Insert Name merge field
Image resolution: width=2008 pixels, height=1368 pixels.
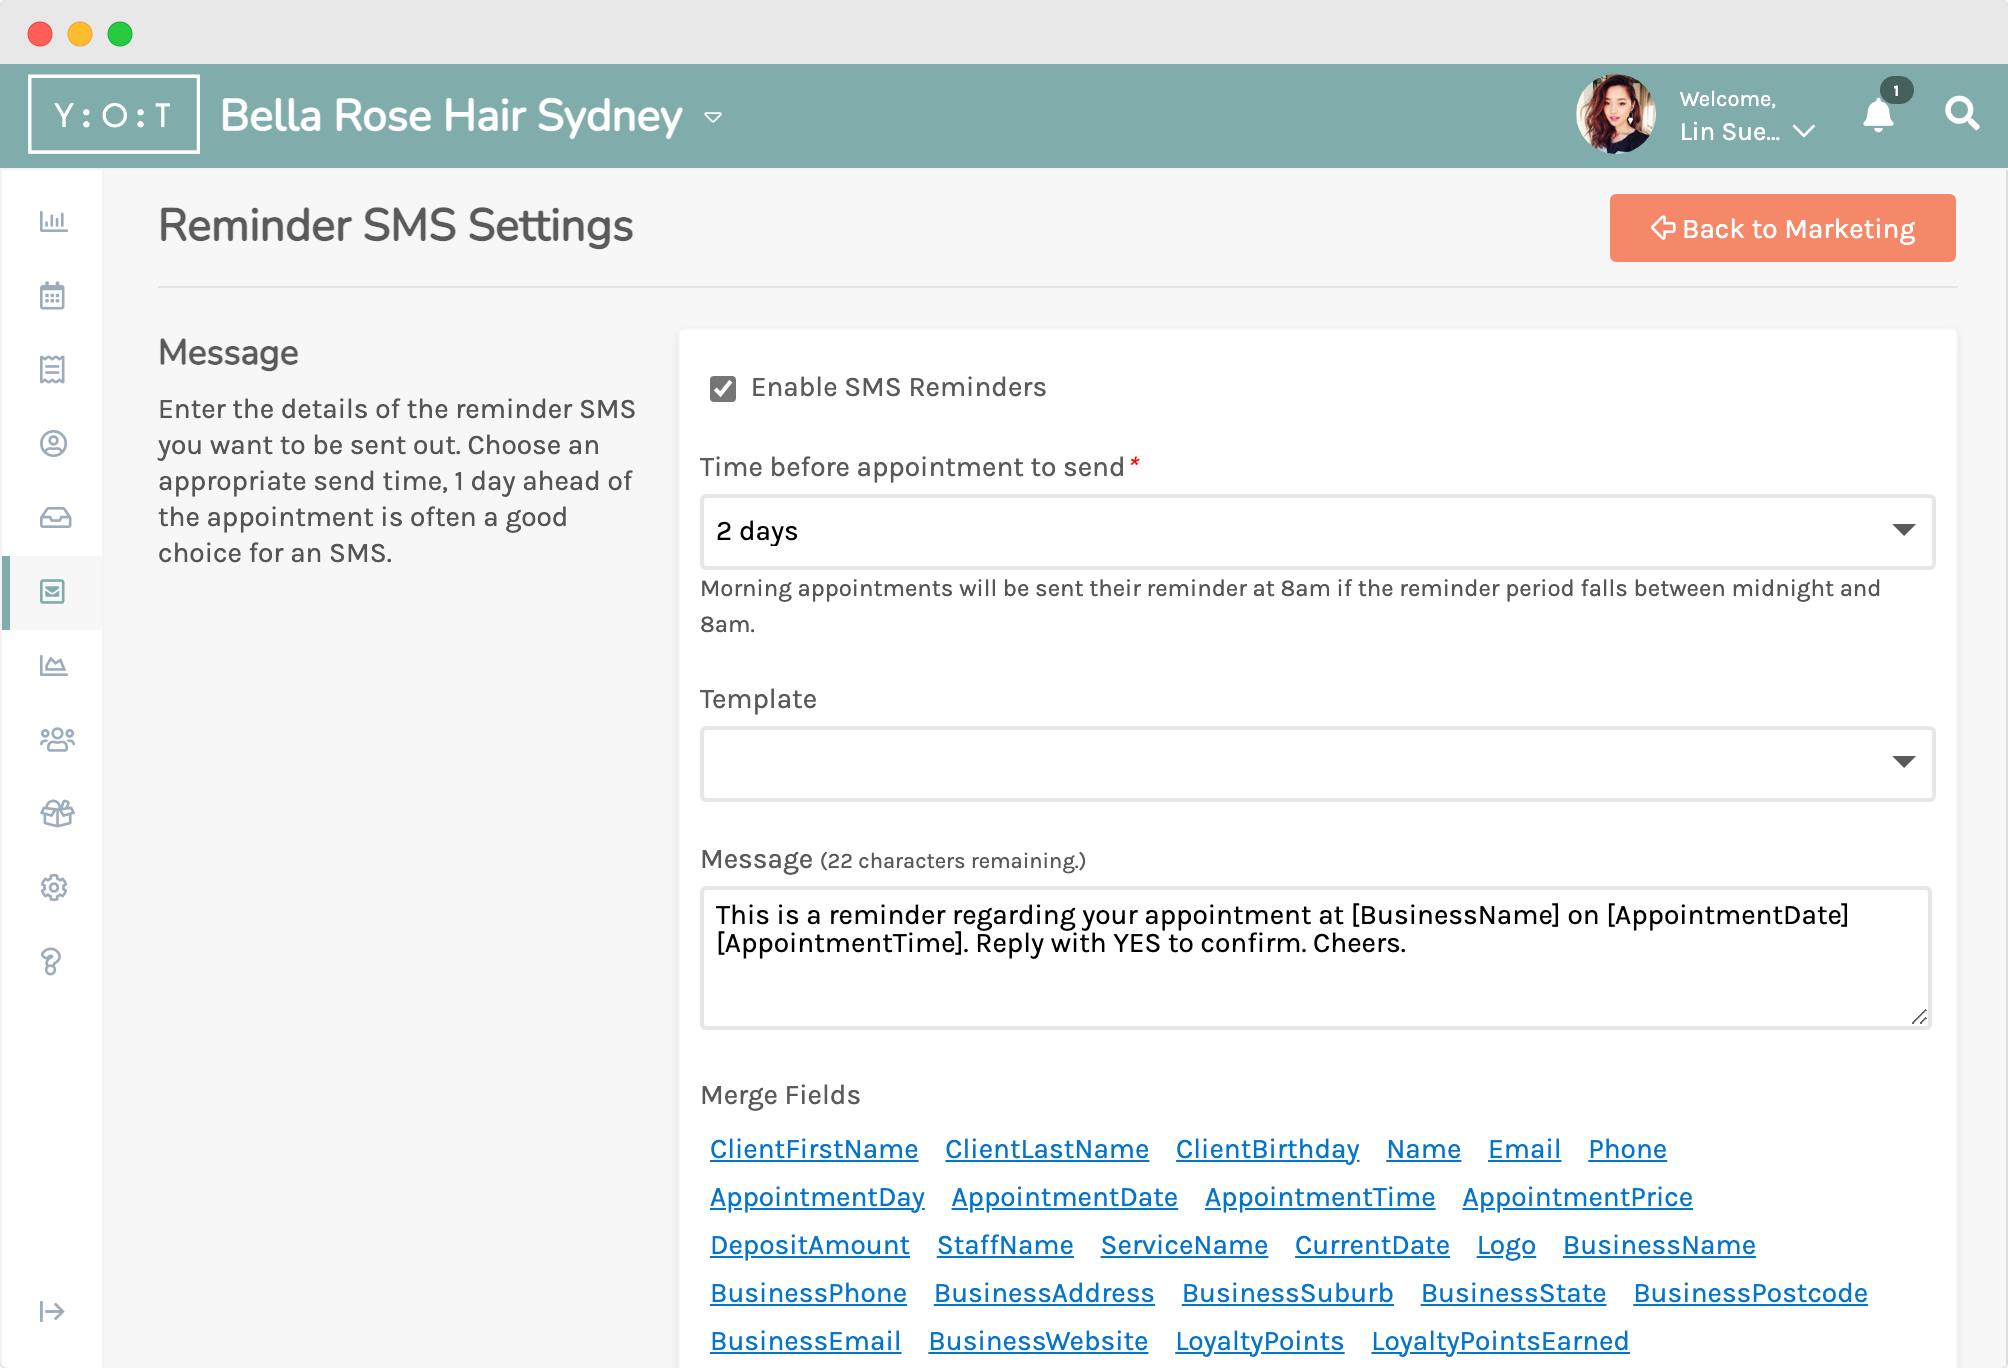coord(1424,1149)
